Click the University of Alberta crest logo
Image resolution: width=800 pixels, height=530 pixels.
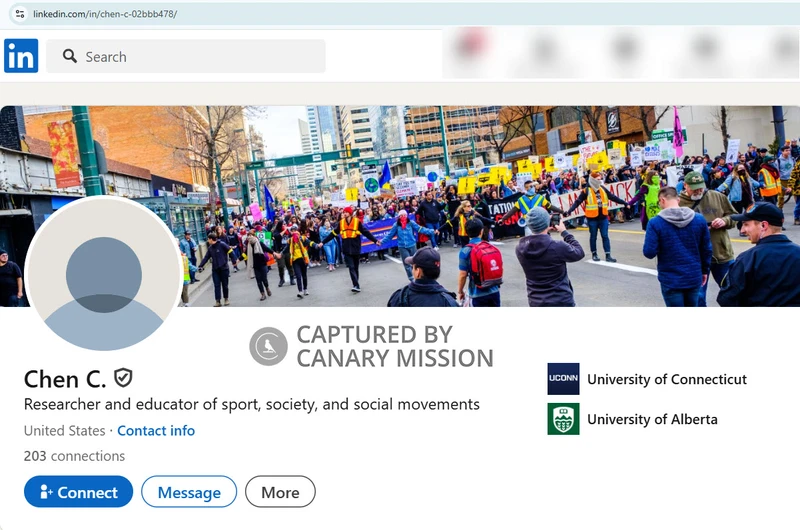[563, 419]
